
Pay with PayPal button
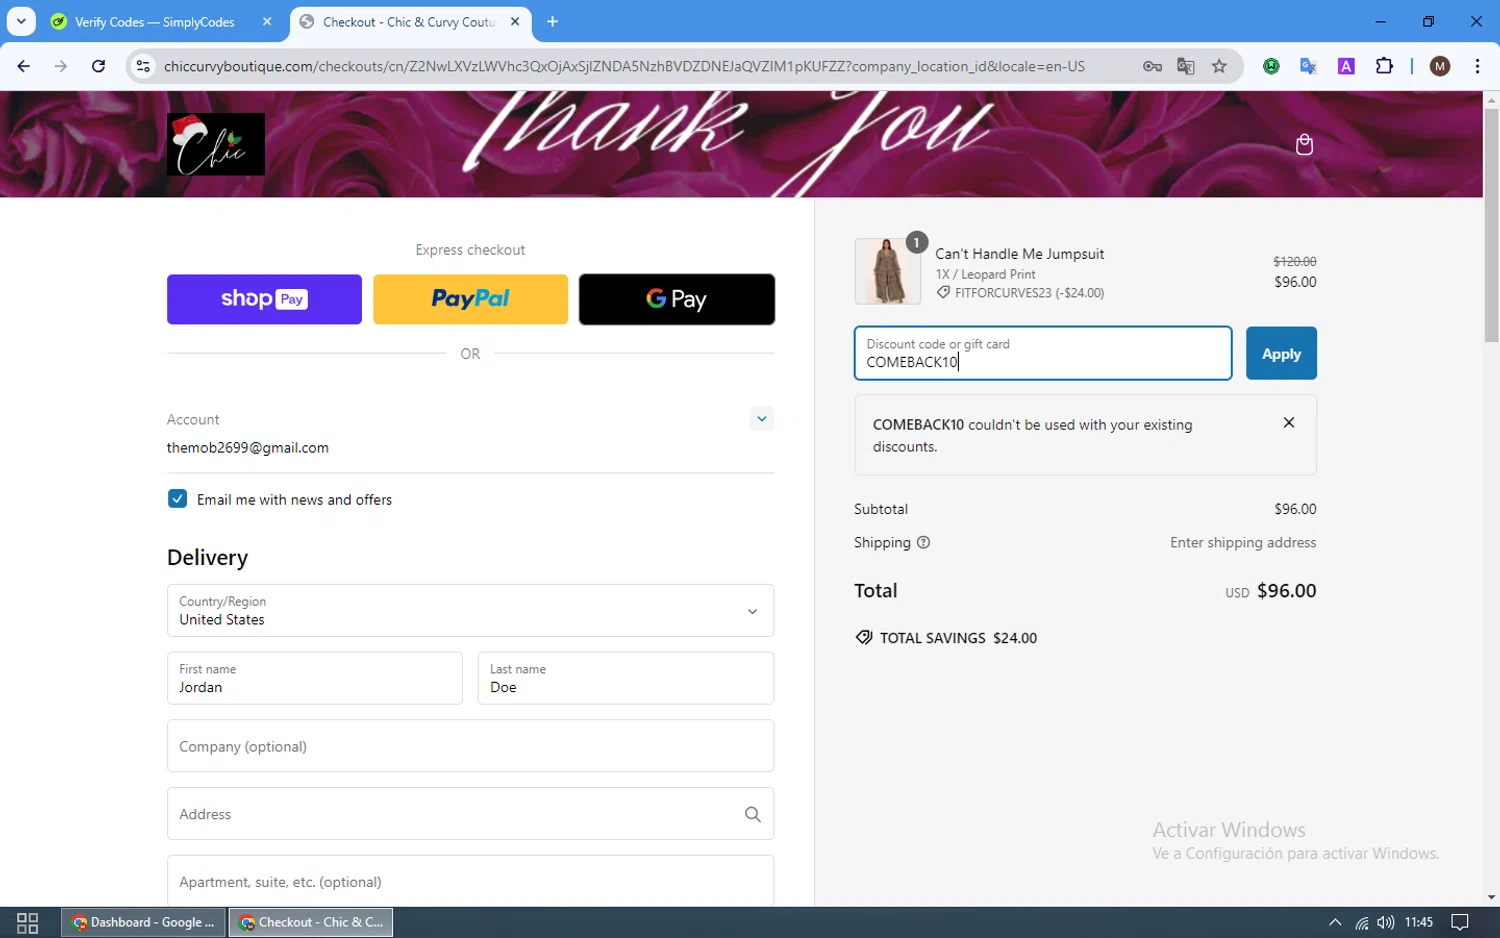pos(470,299)
